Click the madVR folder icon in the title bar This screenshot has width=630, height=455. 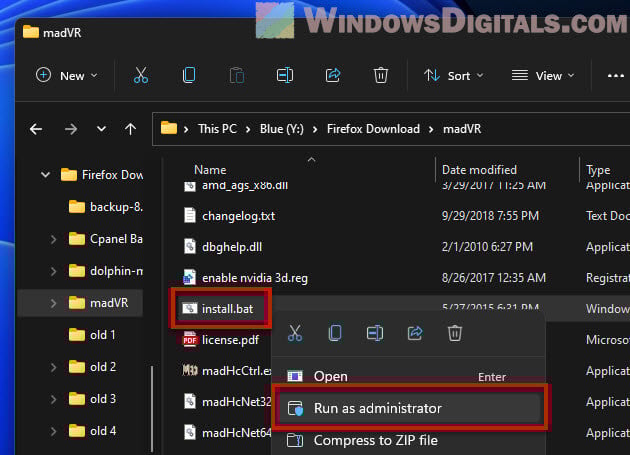(x=31, y=32)
